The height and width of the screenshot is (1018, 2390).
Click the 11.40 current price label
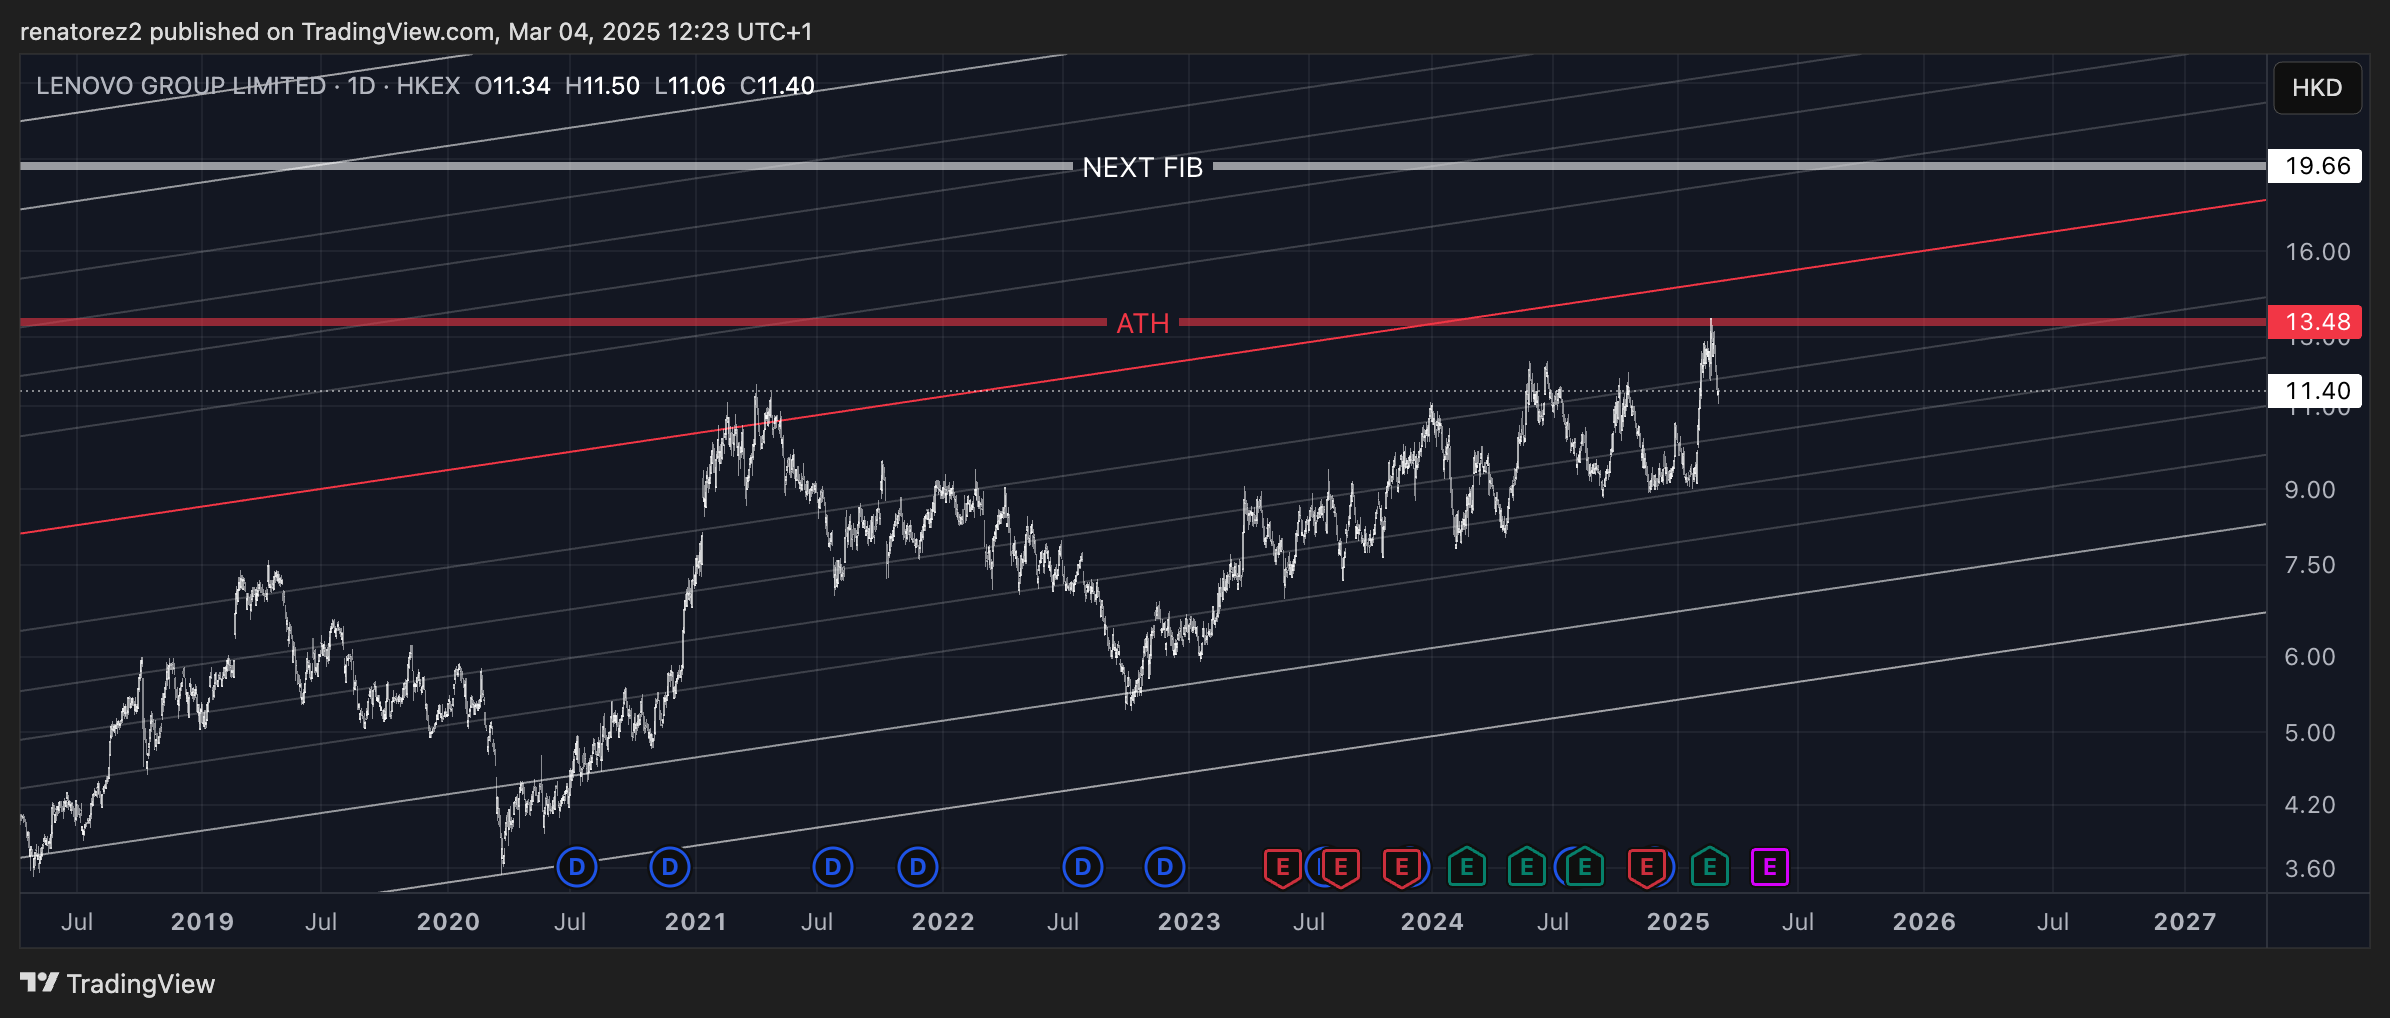(2315, 391)
